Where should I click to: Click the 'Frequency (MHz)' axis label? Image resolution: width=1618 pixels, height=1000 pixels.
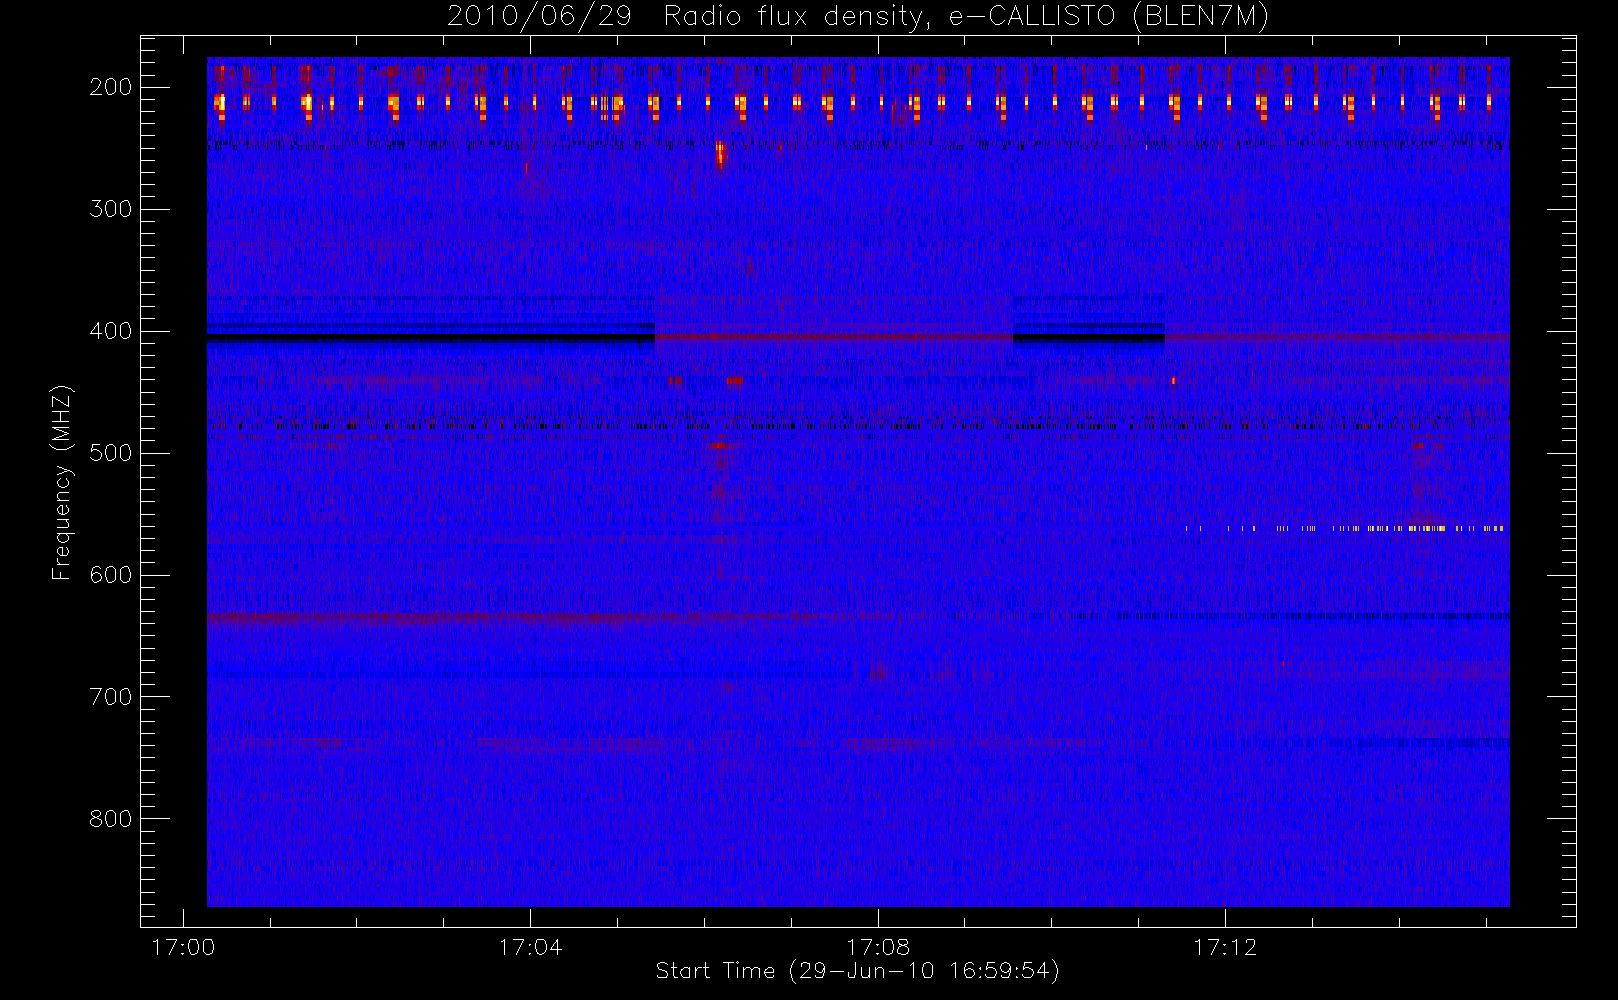[x=62, y=482]
